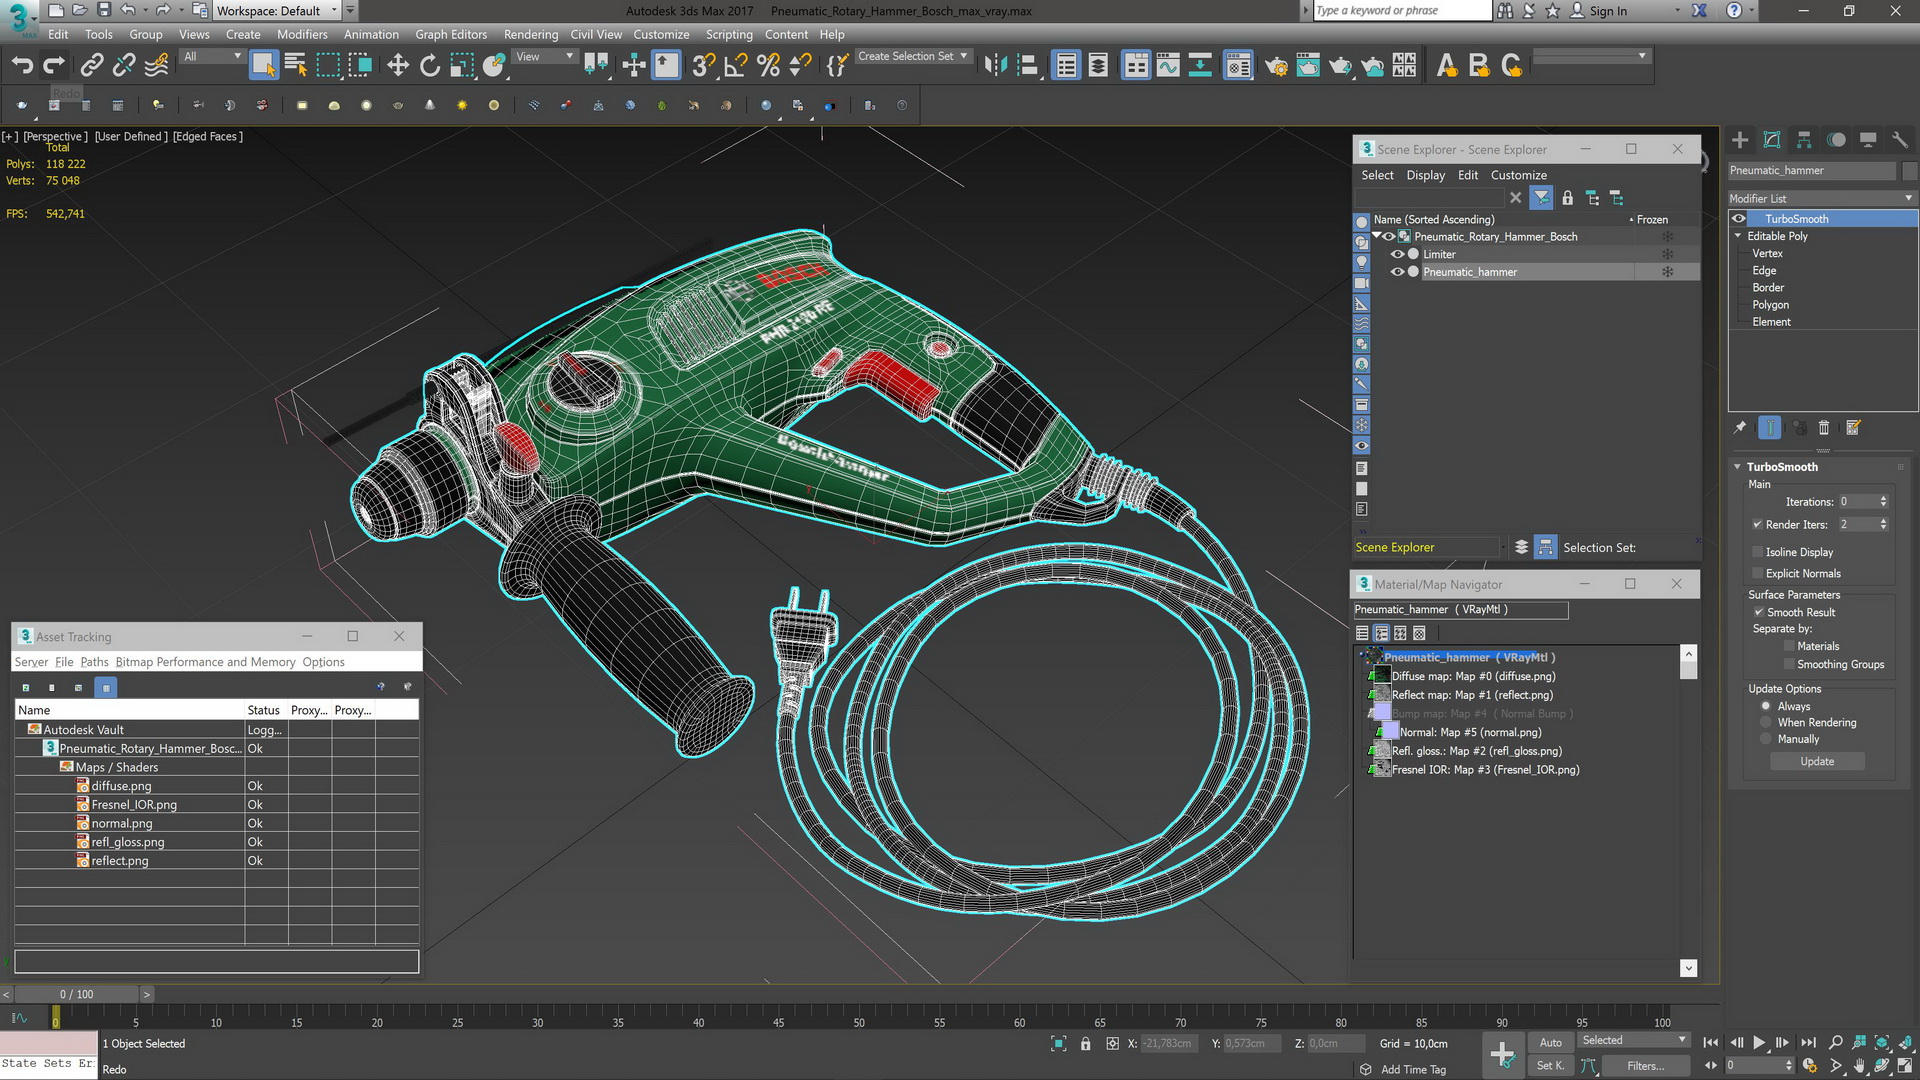
Task: Click the Remove modifier trash icon
Action: (1824, 428)
